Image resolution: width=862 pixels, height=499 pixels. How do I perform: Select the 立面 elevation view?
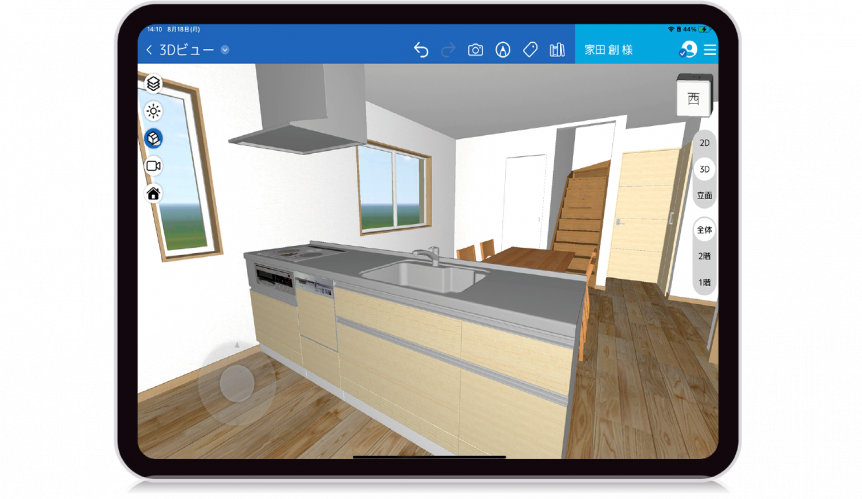tap(705, 196)
